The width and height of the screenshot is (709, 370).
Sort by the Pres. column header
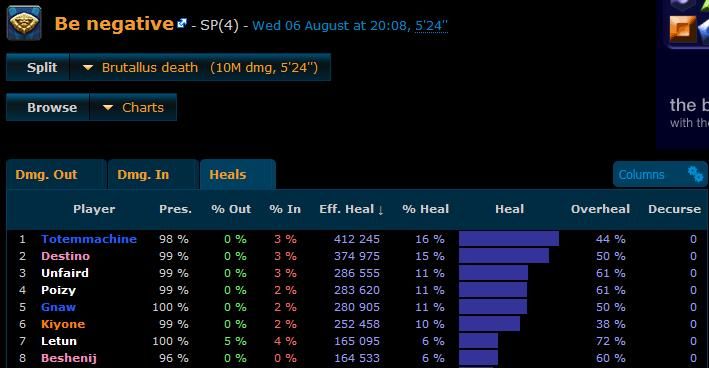coord(175,209)
